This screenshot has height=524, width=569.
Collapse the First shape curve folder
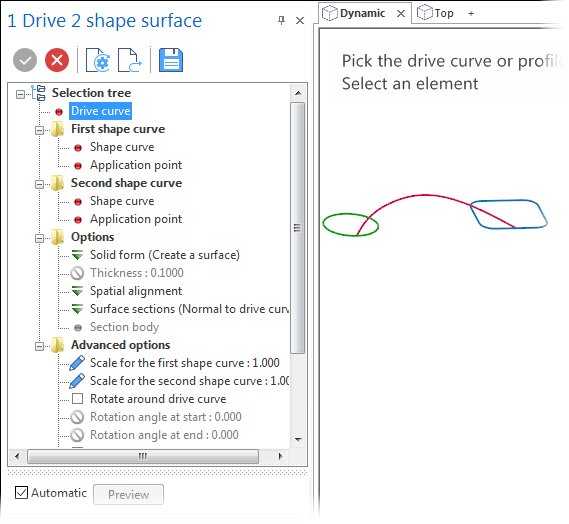pos(39,130)
